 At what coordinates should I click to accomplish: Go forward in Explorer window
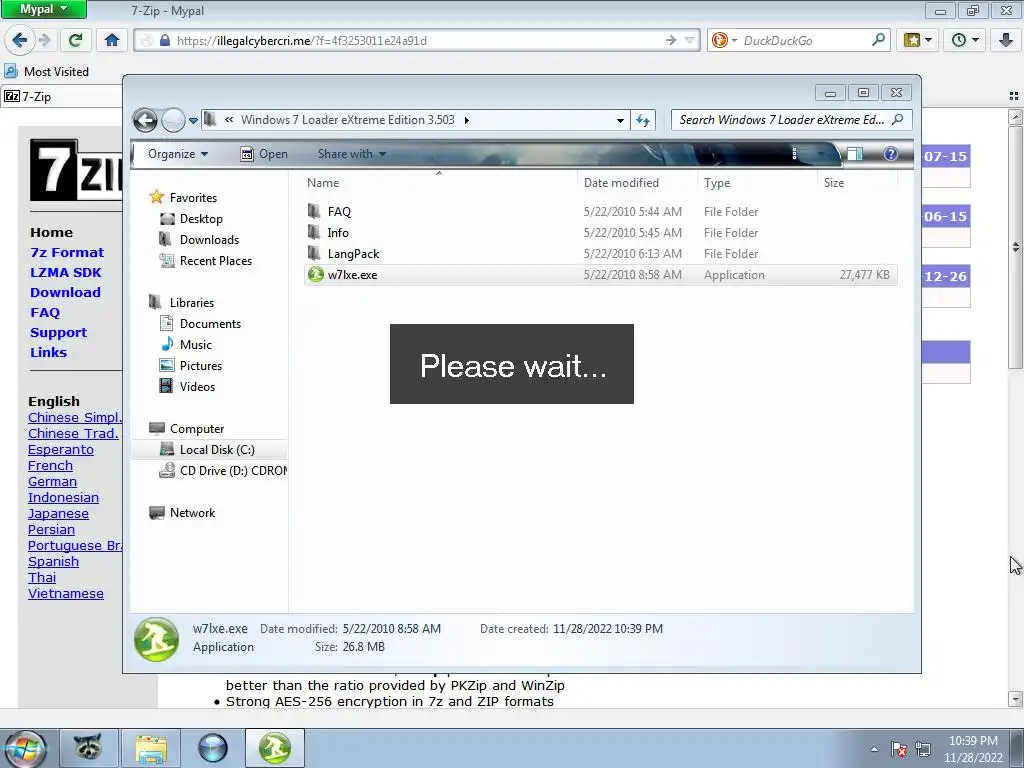[173, 120]
